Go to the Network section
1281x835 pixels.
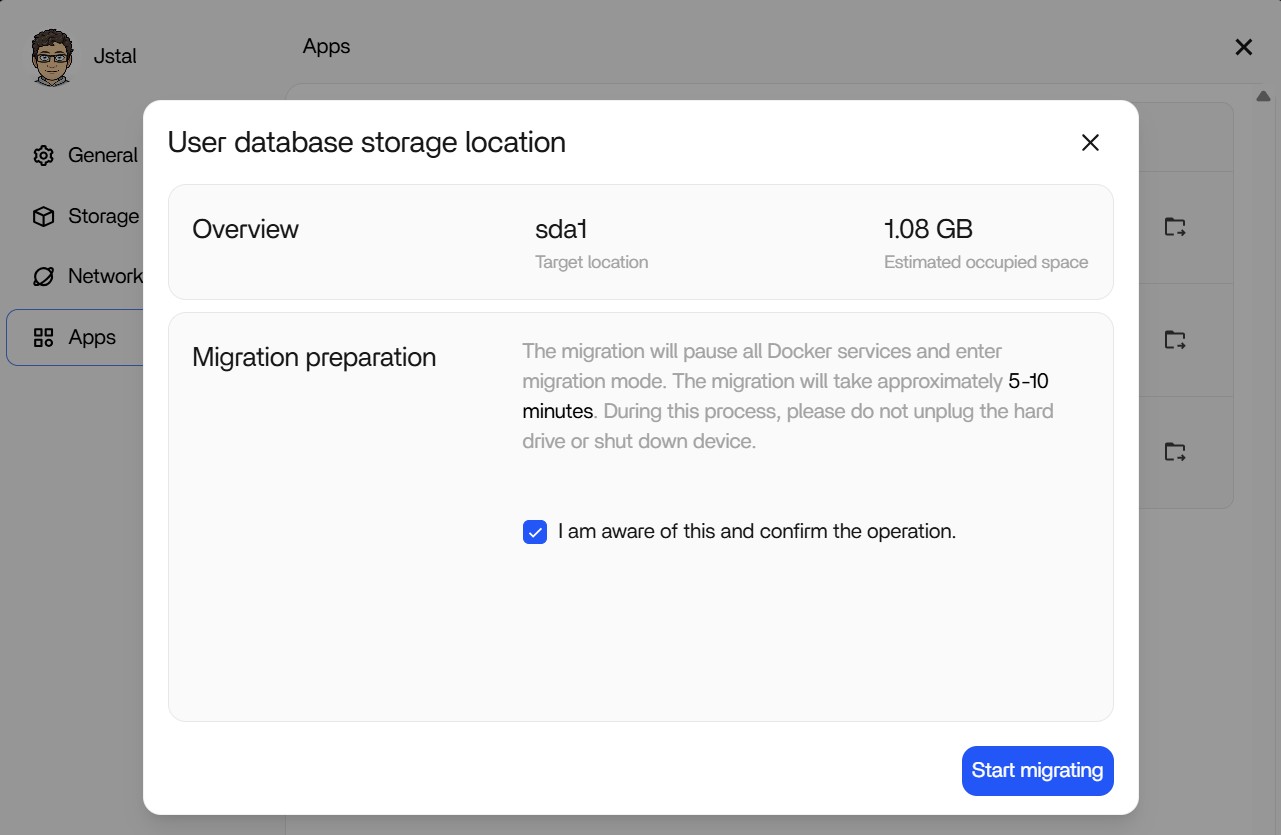tap(105, 277)
